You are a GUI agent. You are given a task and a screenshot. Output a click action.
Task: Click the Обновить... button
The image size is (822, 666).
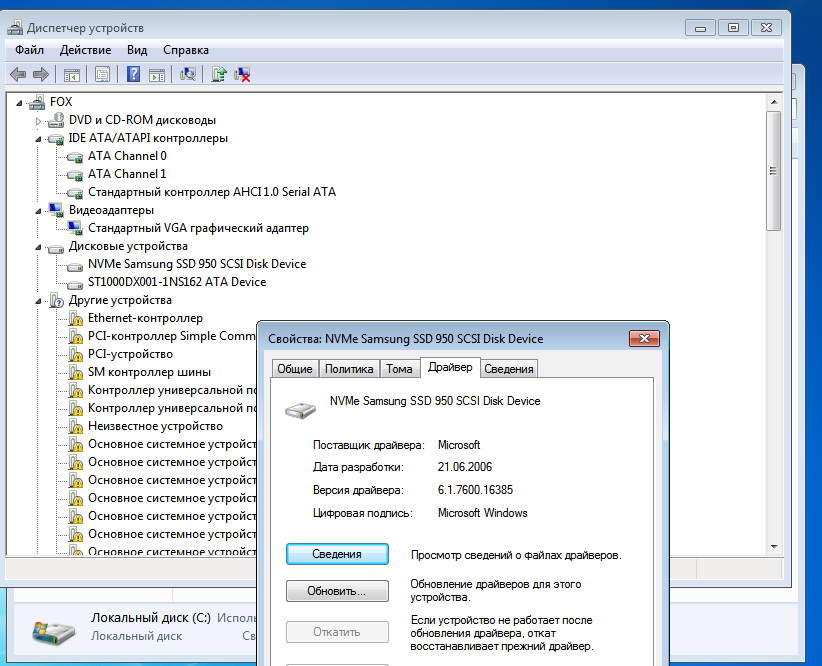[x=337, y=591]
